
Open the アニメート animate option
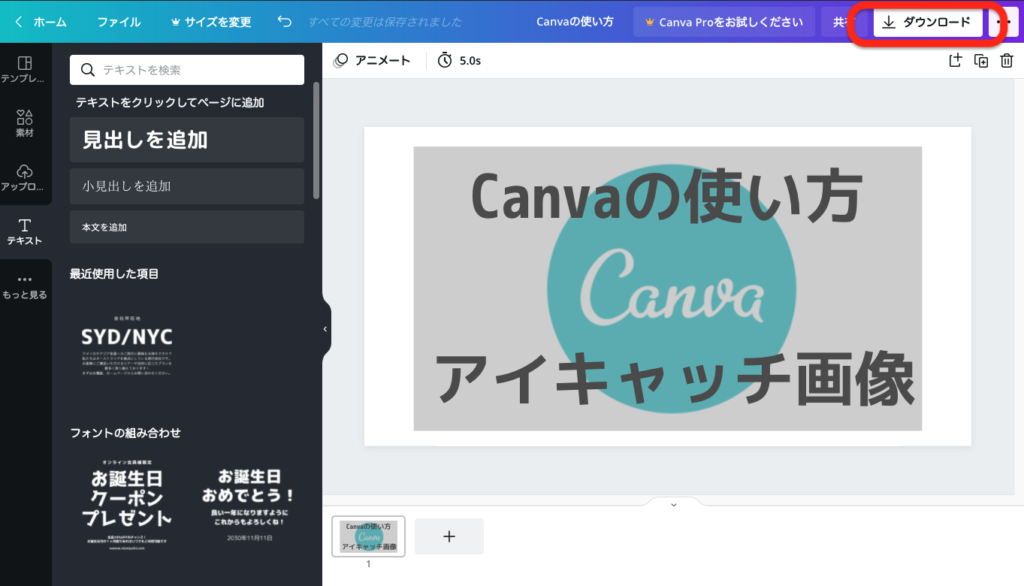[372, 61]
